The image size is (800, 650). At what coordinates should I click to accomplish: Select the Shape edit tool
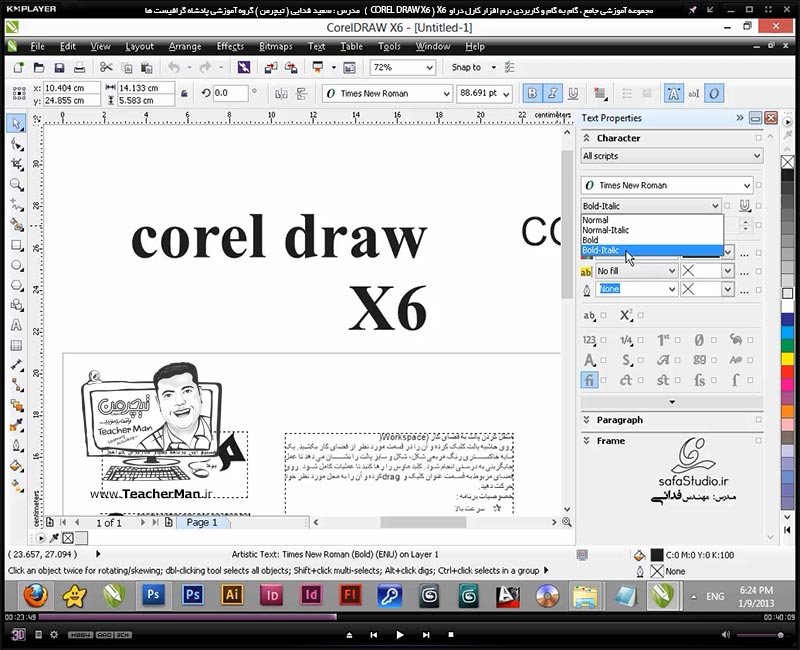17,144
